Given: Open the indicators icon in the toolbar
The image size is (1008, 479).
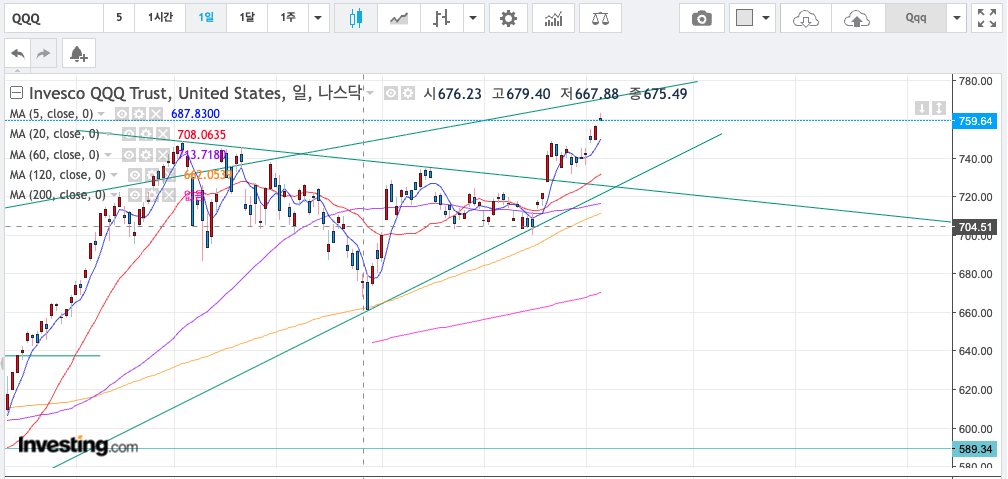Looking at the screenshot, I should pos(554,19).
